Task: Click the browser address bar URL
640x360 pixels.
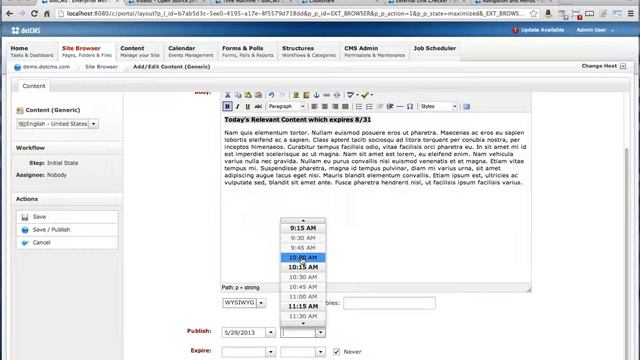Action: [295, 13]
